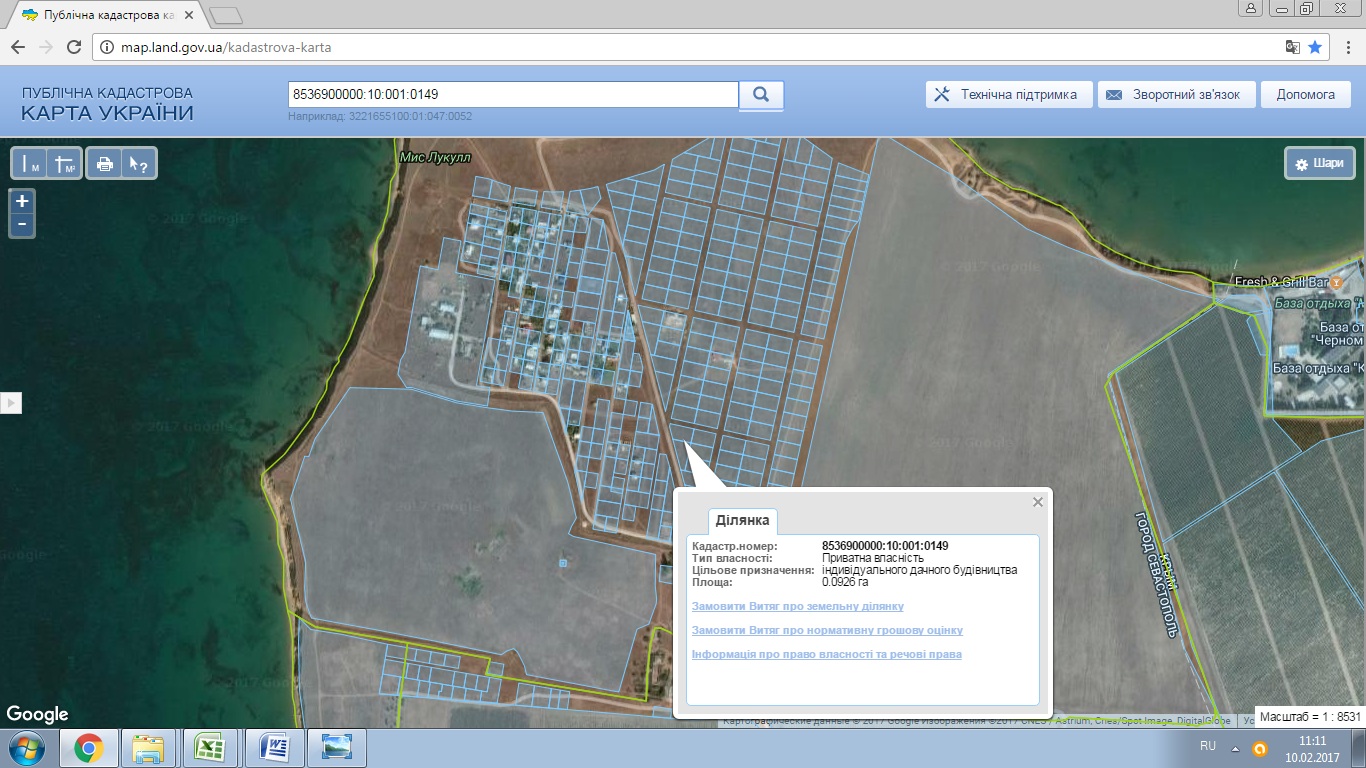Click the magnifier search button
Viewport: 1366px width, 768px height.
(761, 95)
